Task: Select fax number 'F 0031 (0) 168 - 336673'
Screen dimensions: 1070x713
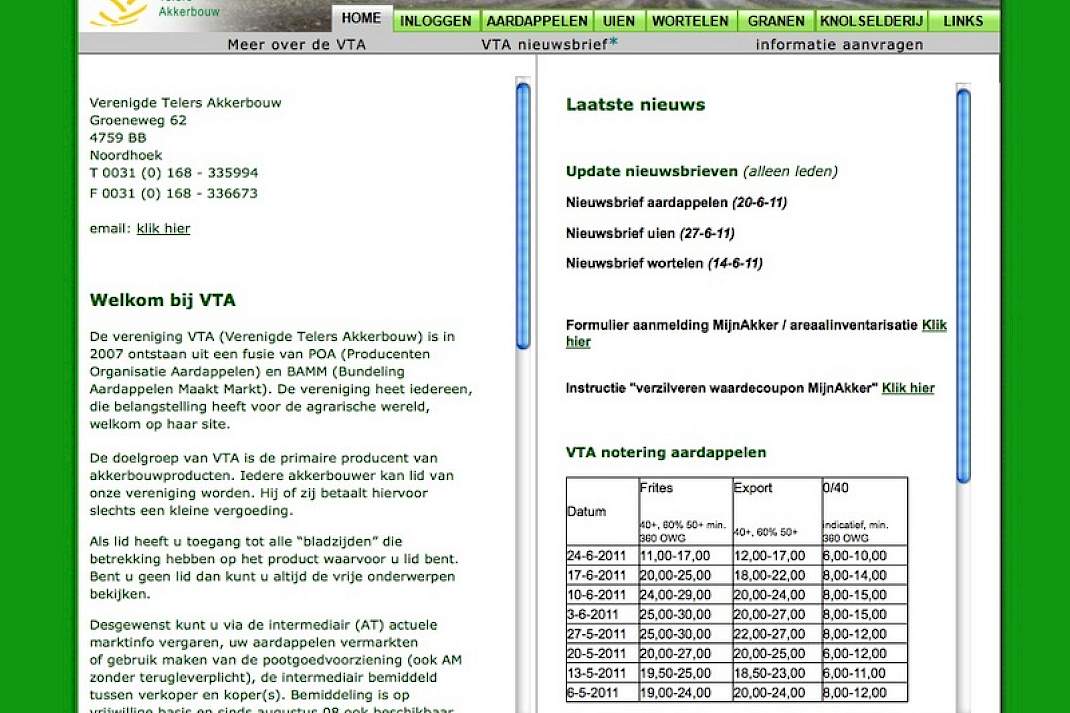Action: 174,193
